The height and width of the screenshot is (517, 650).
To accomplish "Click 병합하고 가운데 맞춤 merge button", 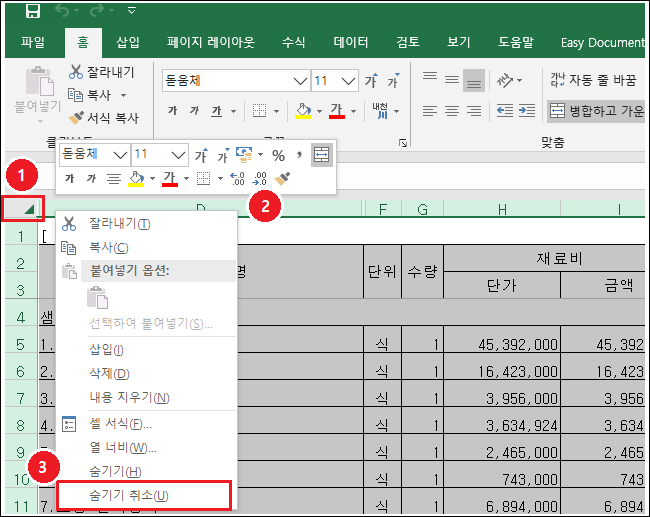I will [x=596, y=111].
